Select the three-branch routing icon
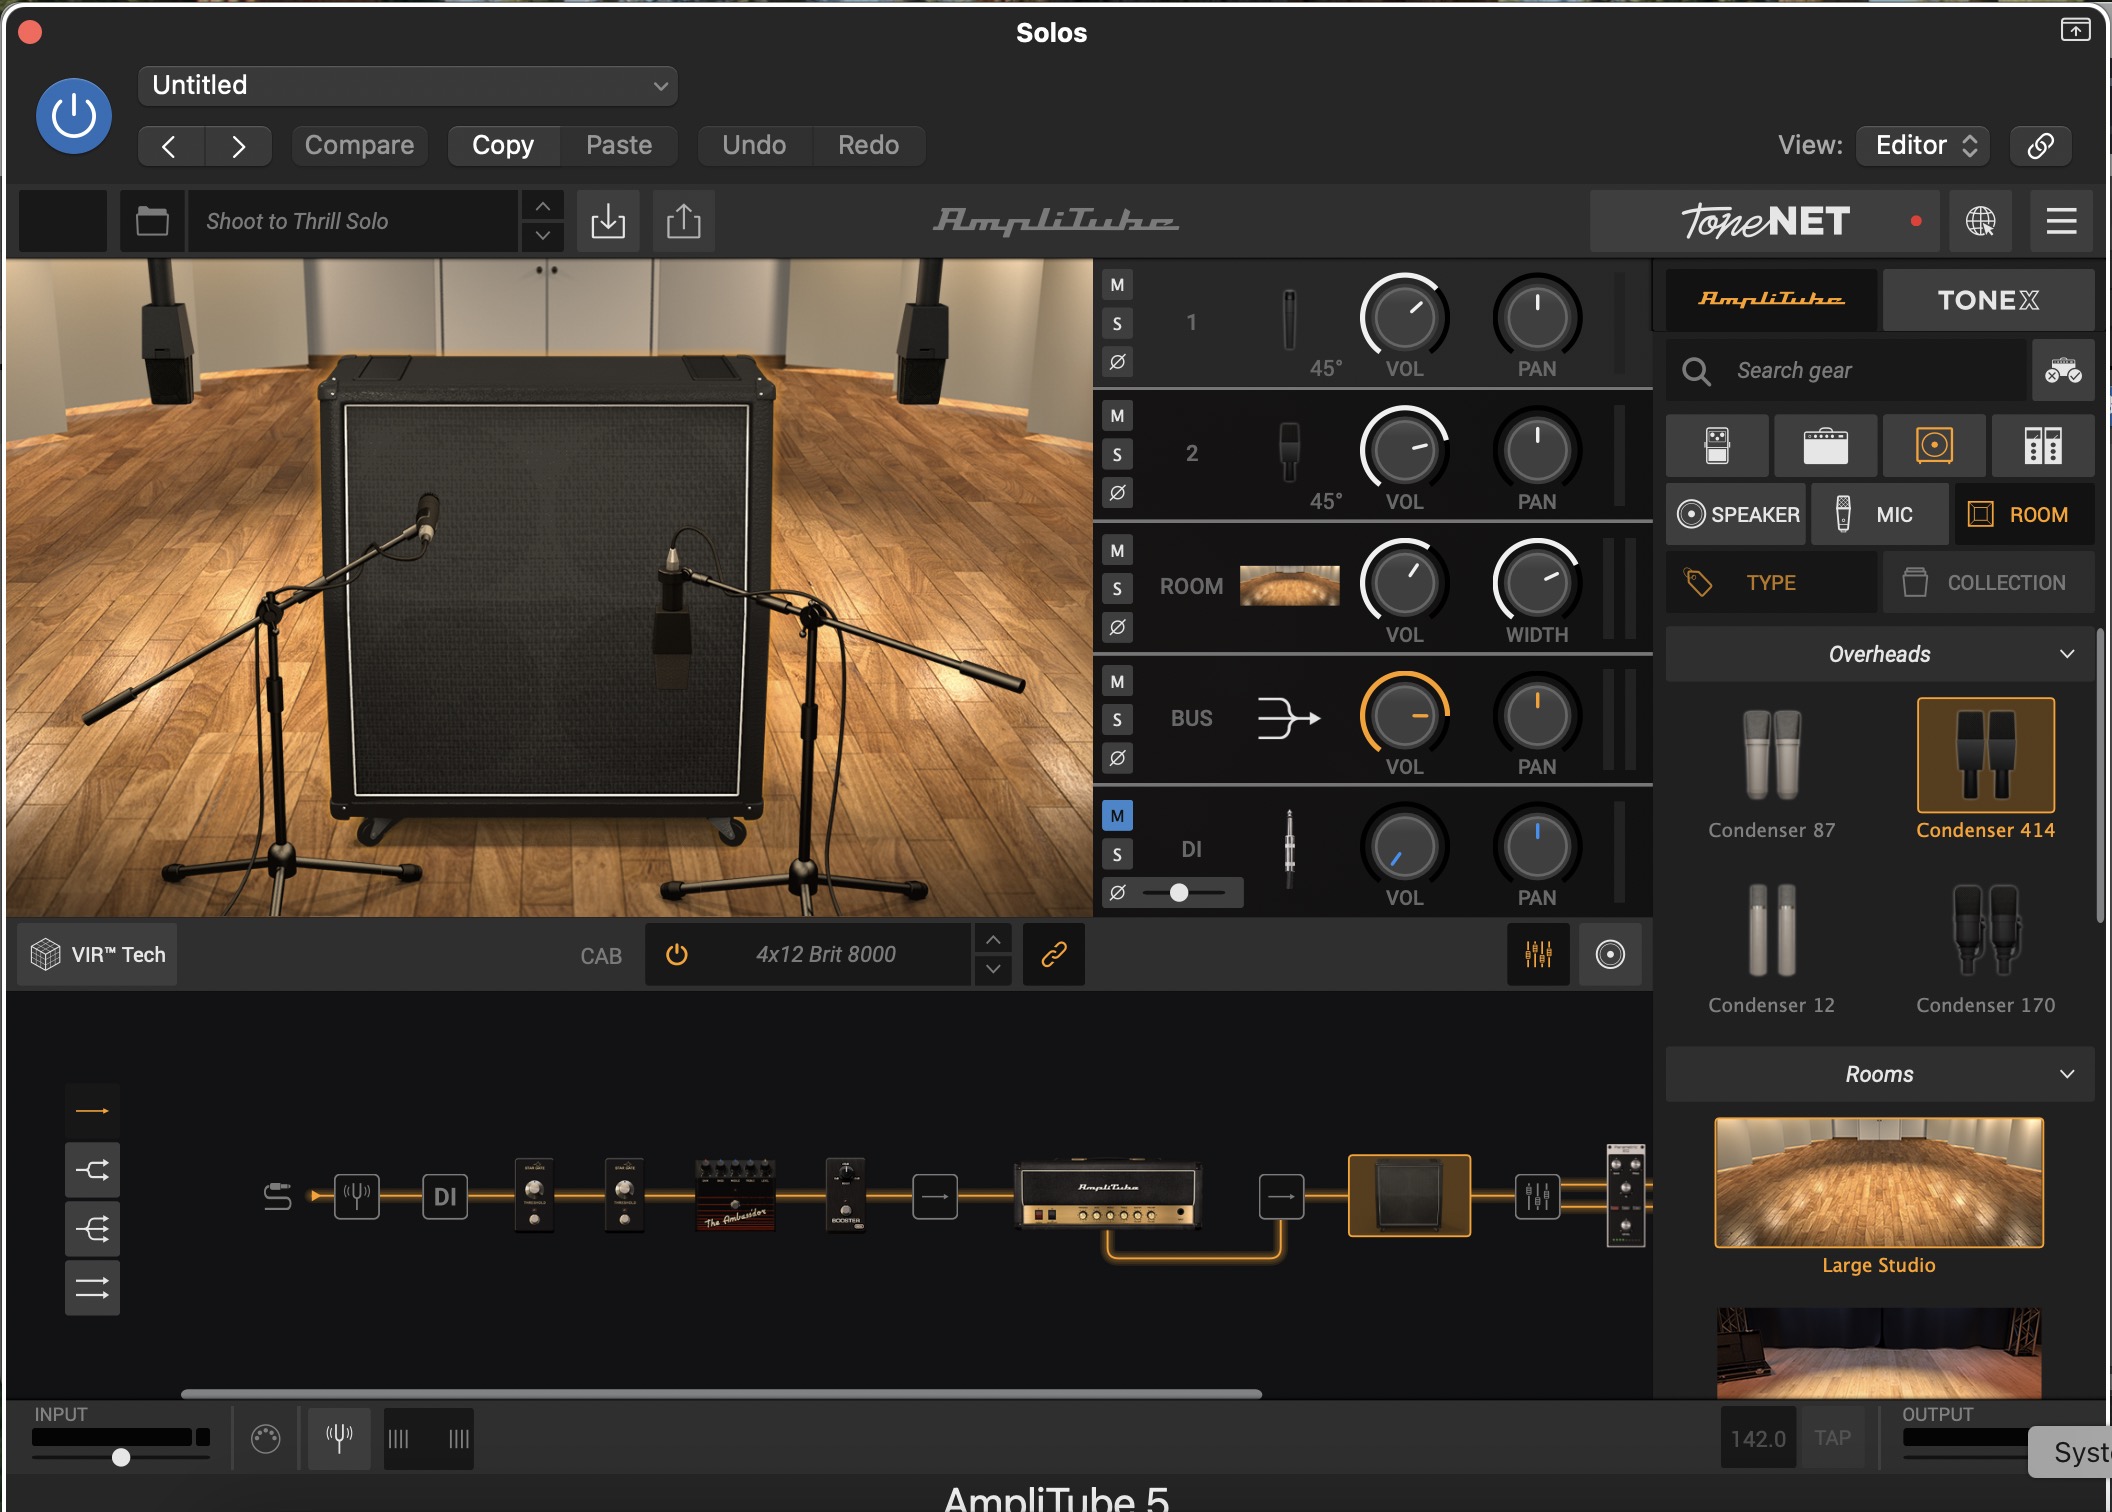Image resolution: width=2112 pixels, height=1512 pixels. point(92,1229)
